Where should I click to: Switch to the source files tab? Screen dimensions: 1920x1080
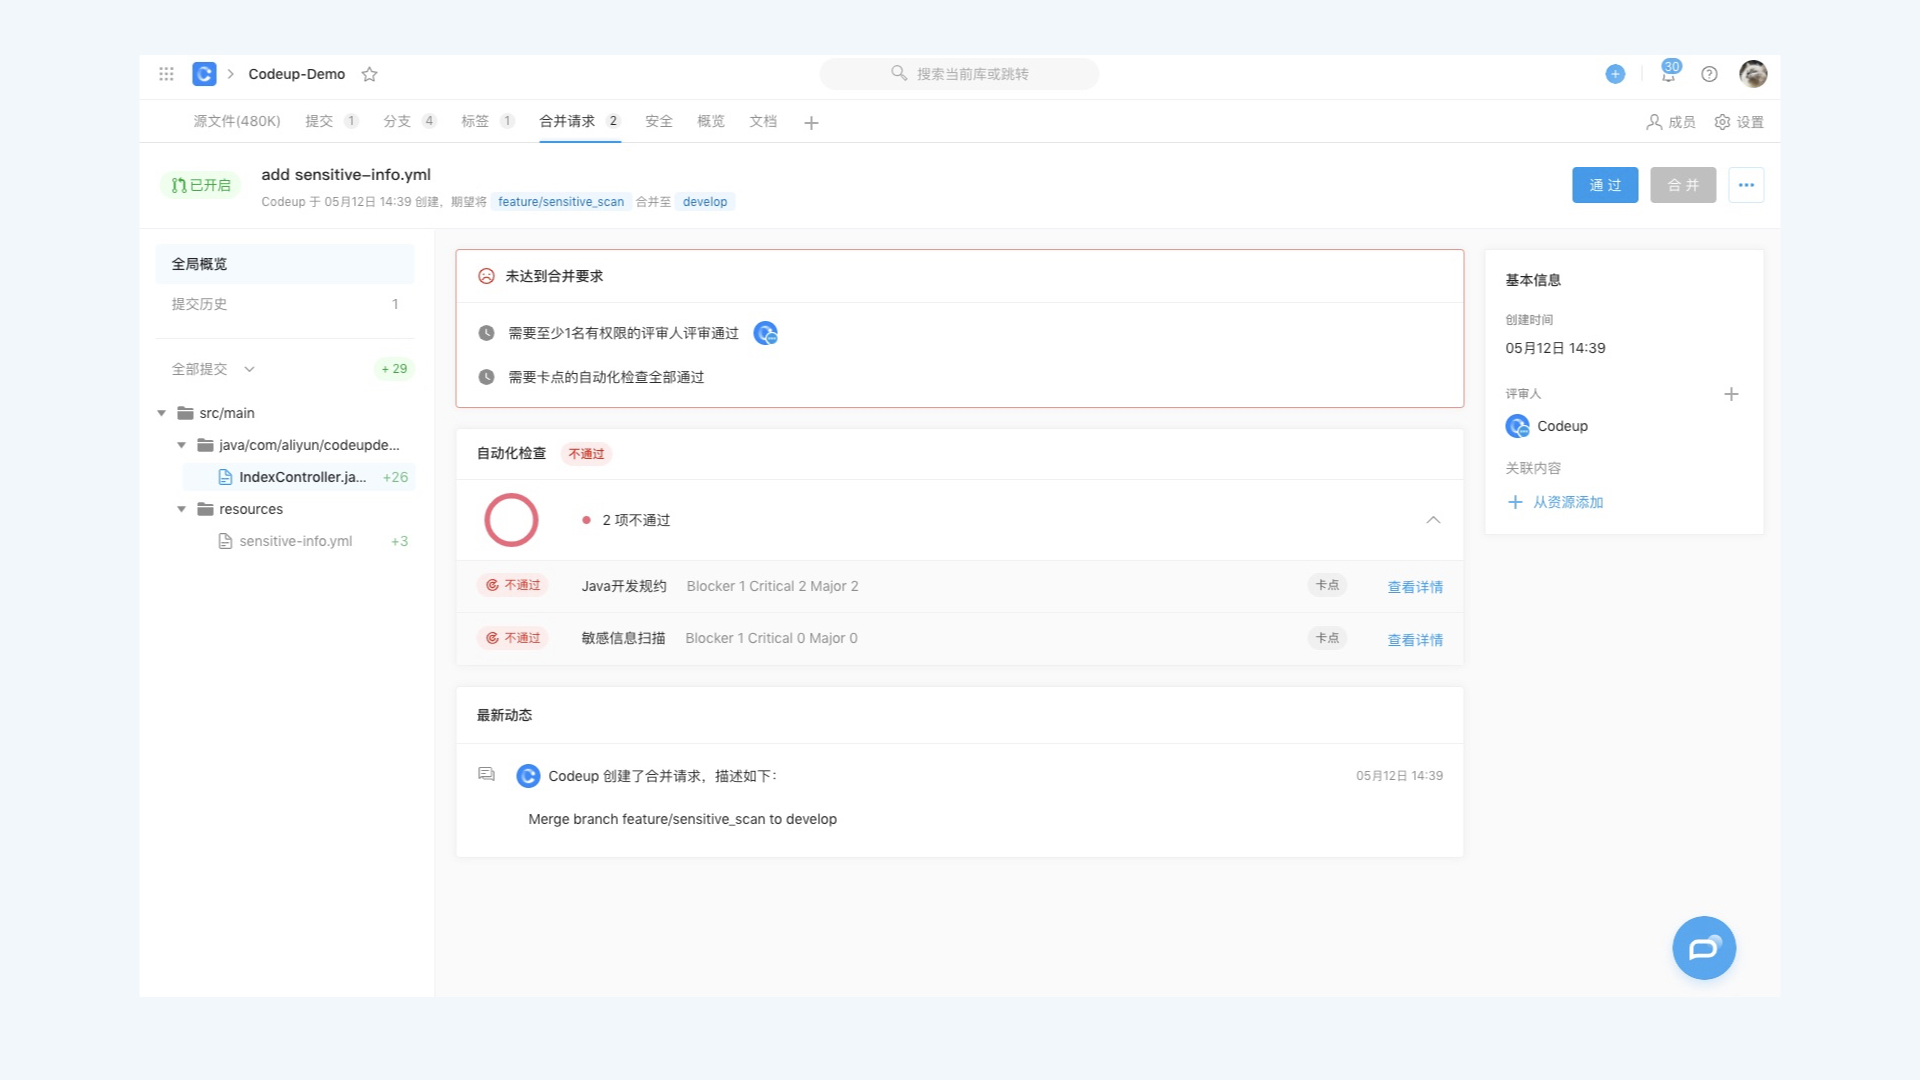tap(237, 121)
